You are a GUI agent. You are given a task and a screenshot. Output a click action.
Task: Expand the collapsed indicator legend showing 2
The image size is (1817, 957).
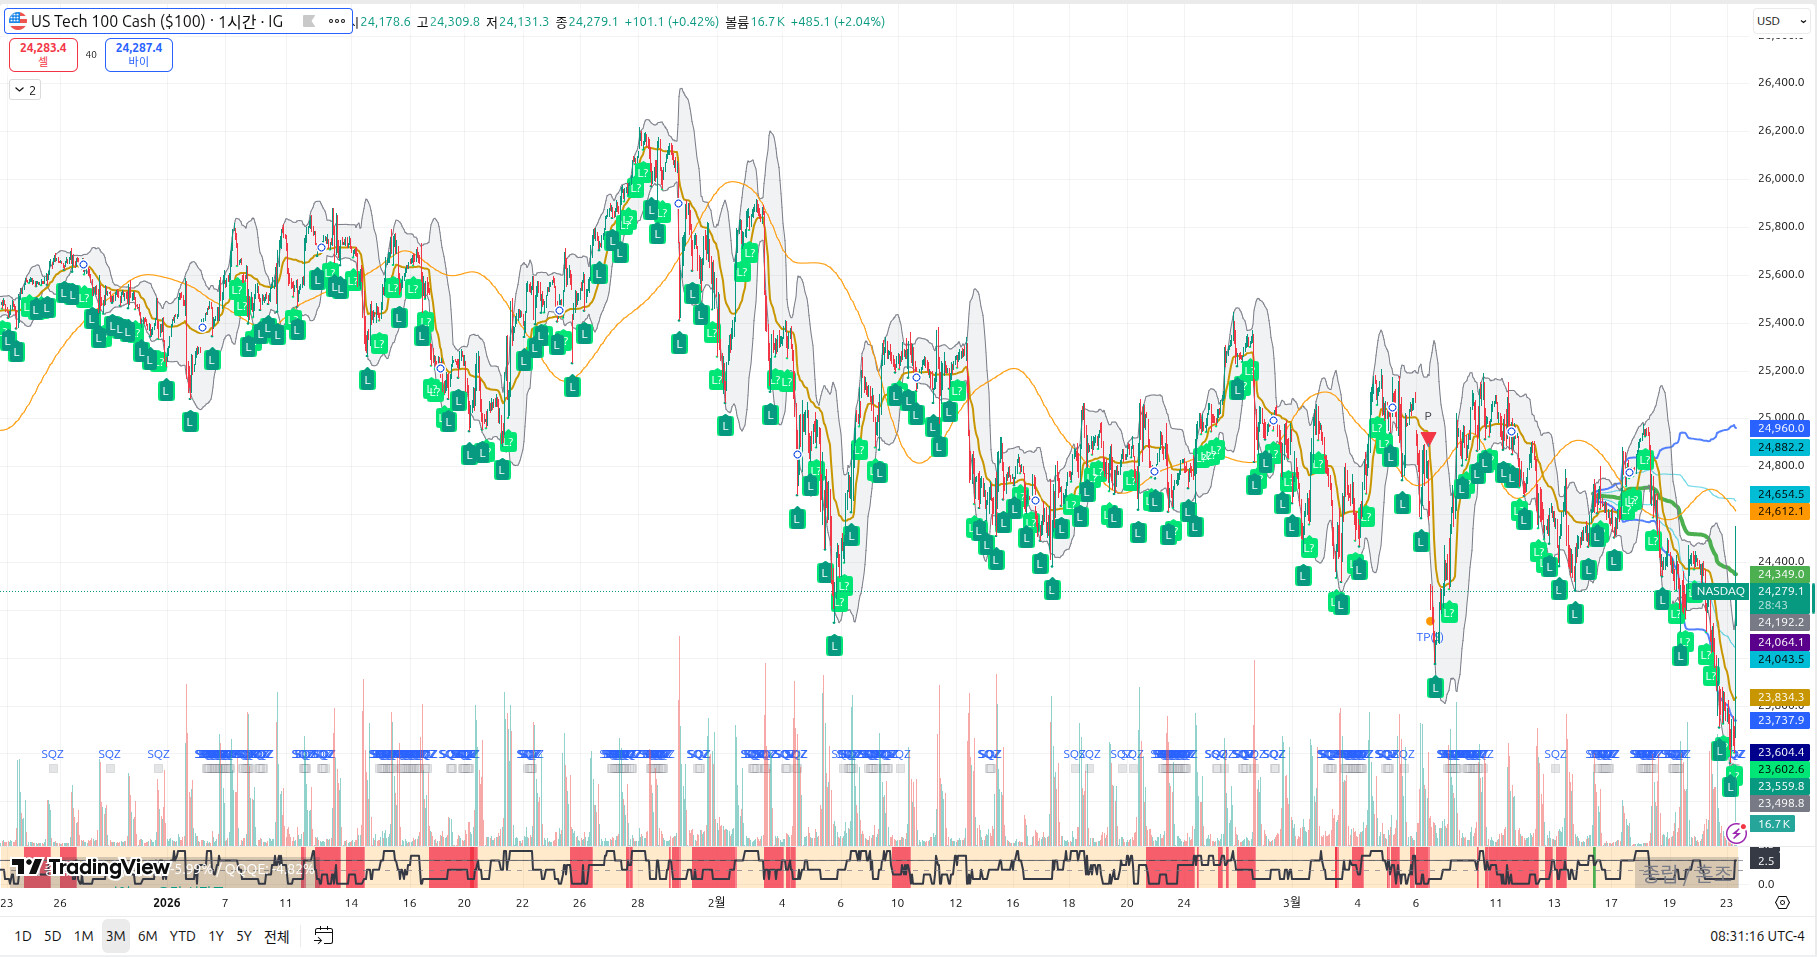[25, 90]
